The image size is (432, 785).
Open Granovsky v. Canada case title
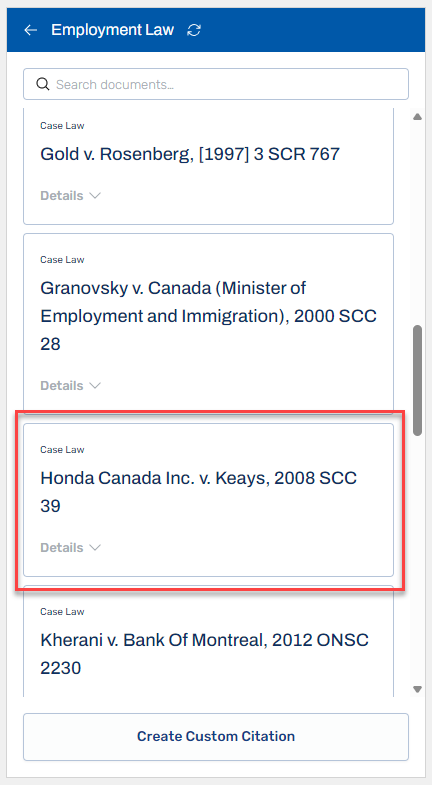point(208,316)
